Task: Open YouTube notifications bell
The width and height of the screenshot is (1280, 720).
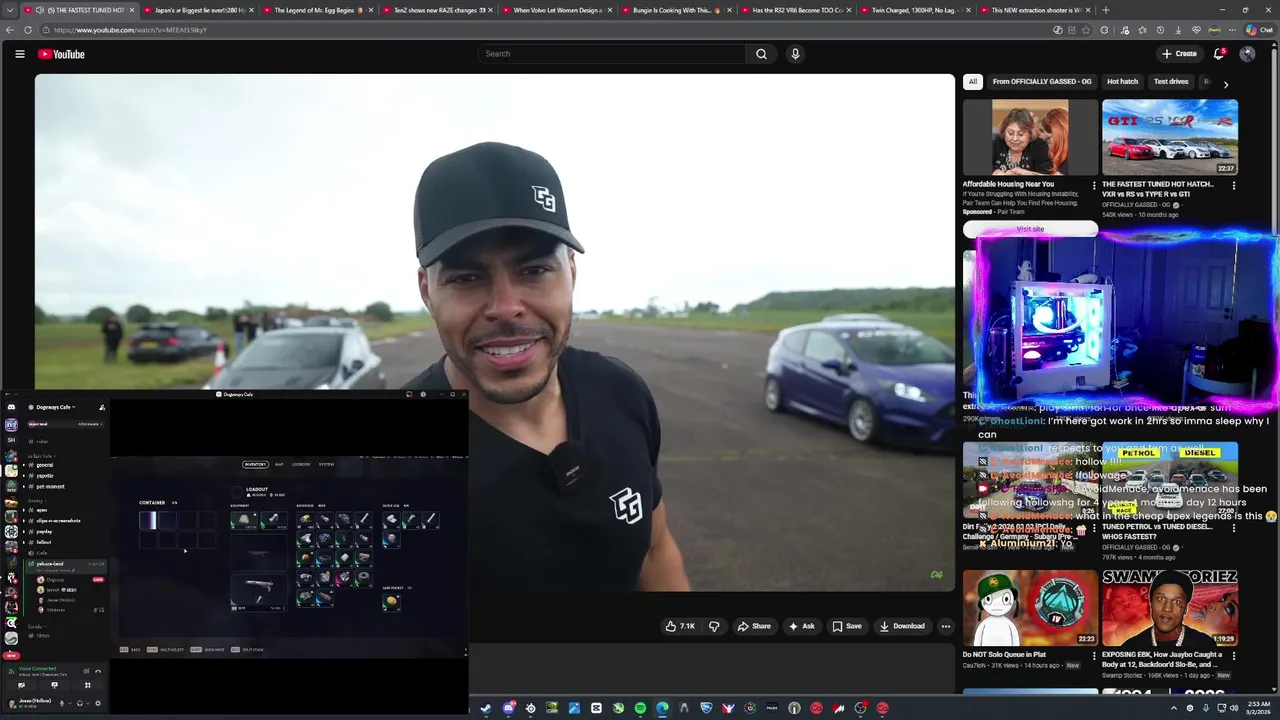Action: click(x=1219, y=54)
